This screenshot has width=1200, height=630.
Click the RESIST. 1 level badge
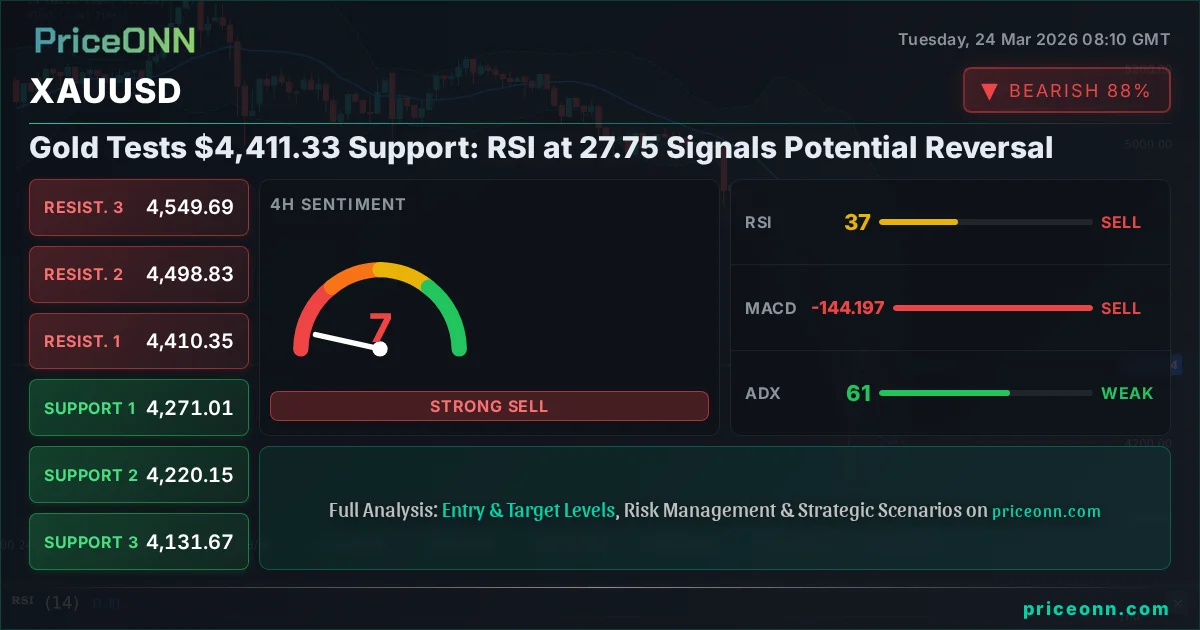pyautogui.click(x=138, y=341)
